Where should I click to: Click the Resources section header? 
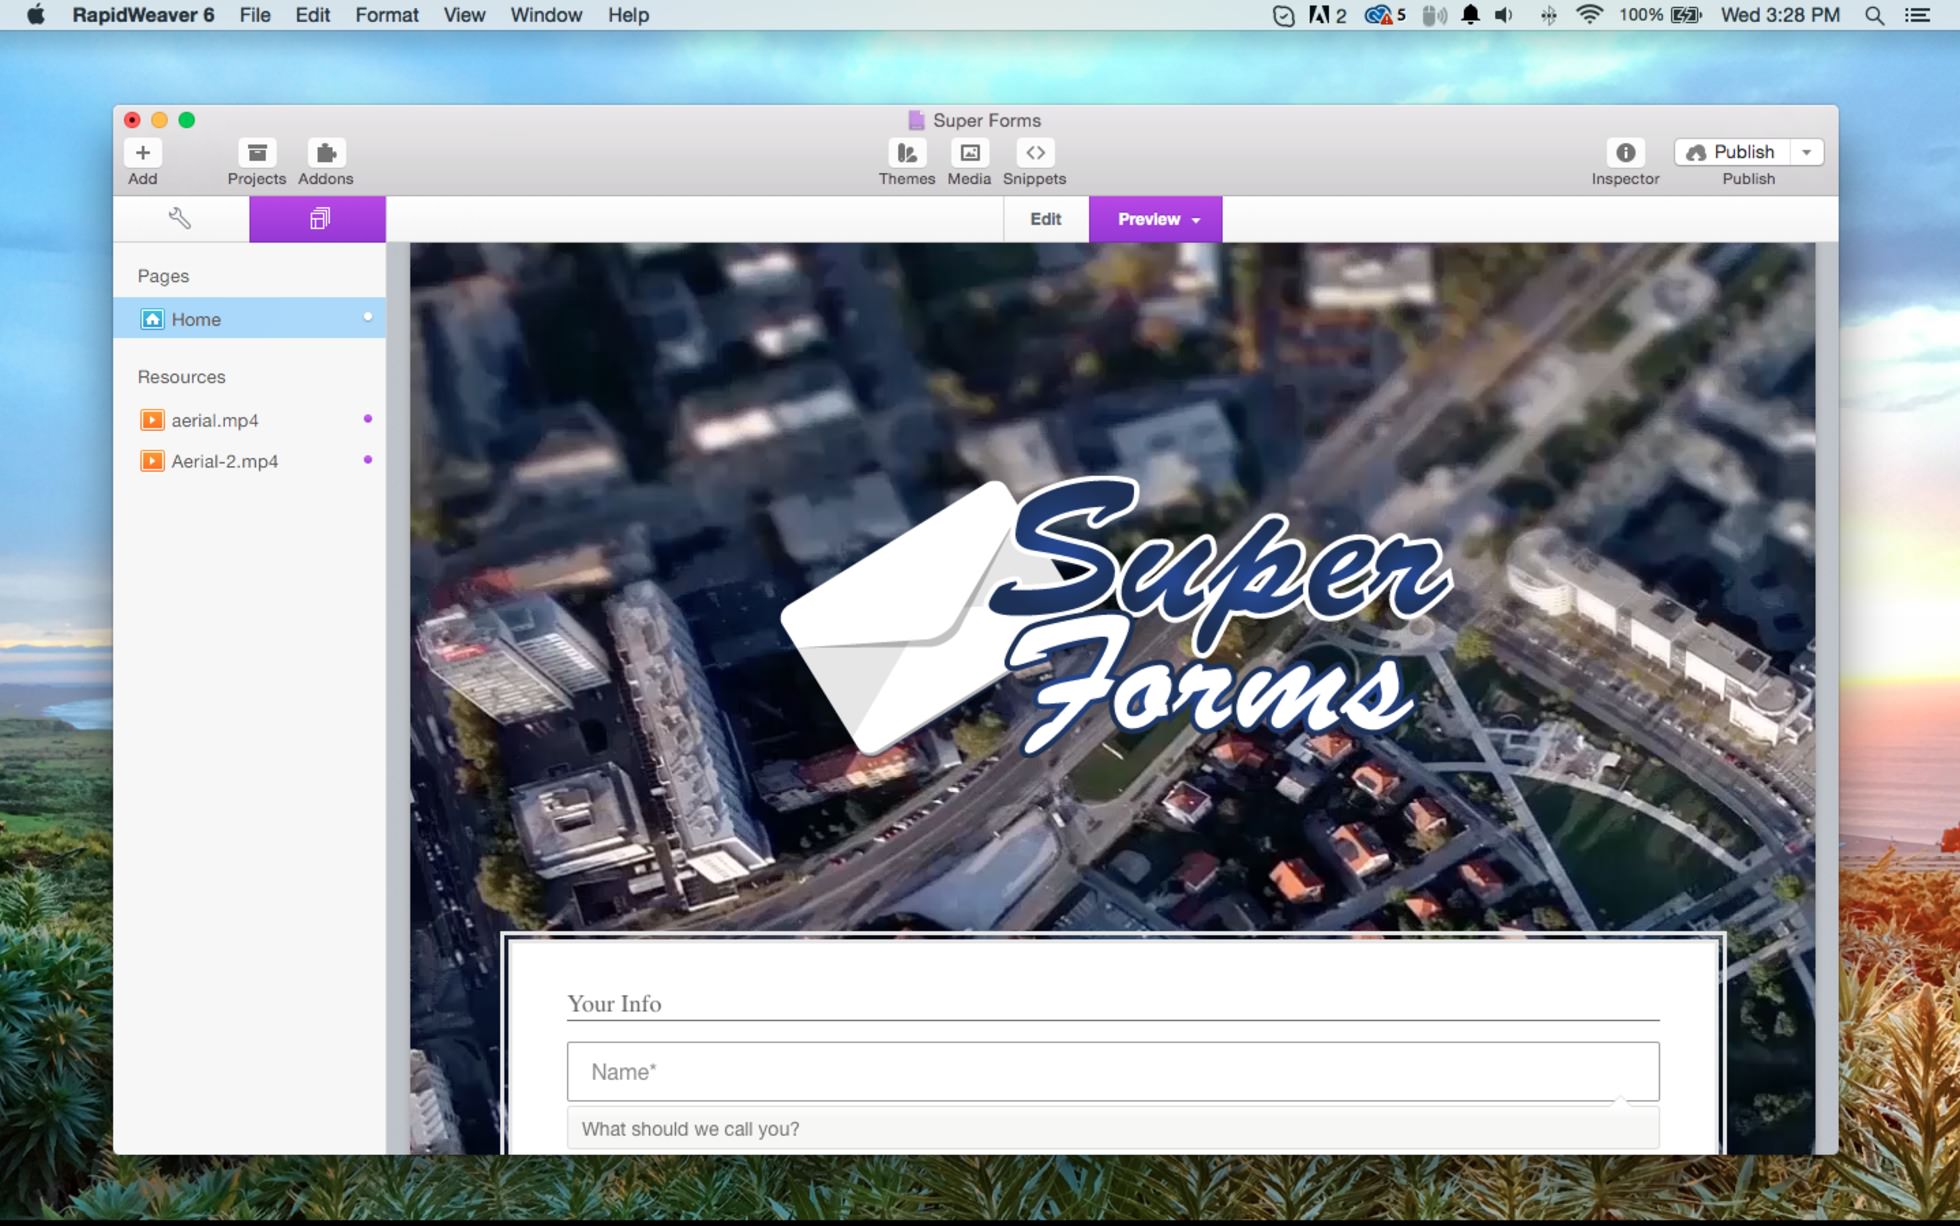tap(181, 377)
